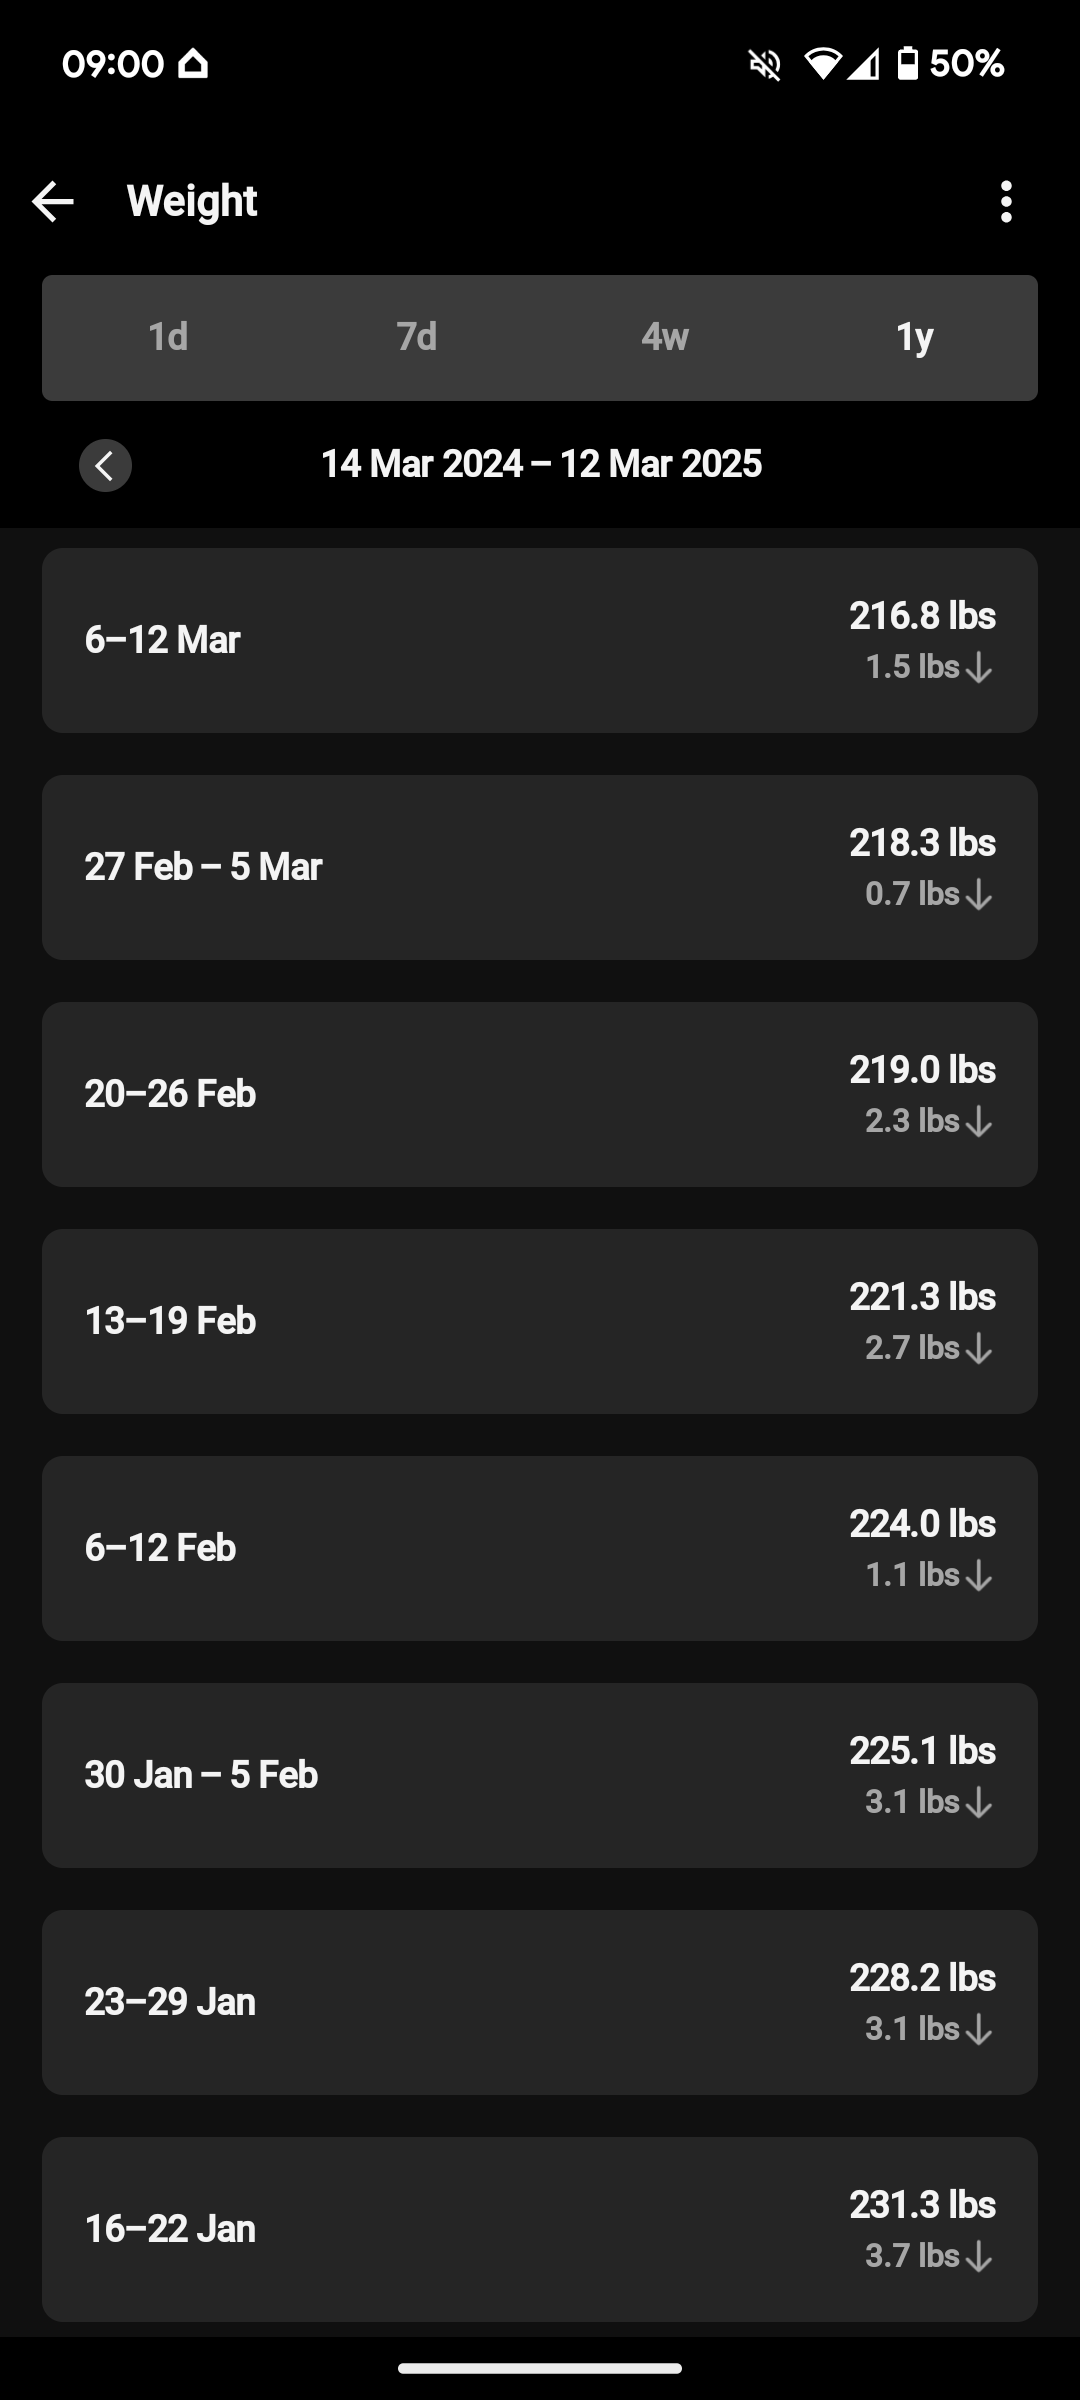This screenshot has width=1080, height=2400.
Task: Tap the back arrow icon
Action: click(x=53, y=202)
